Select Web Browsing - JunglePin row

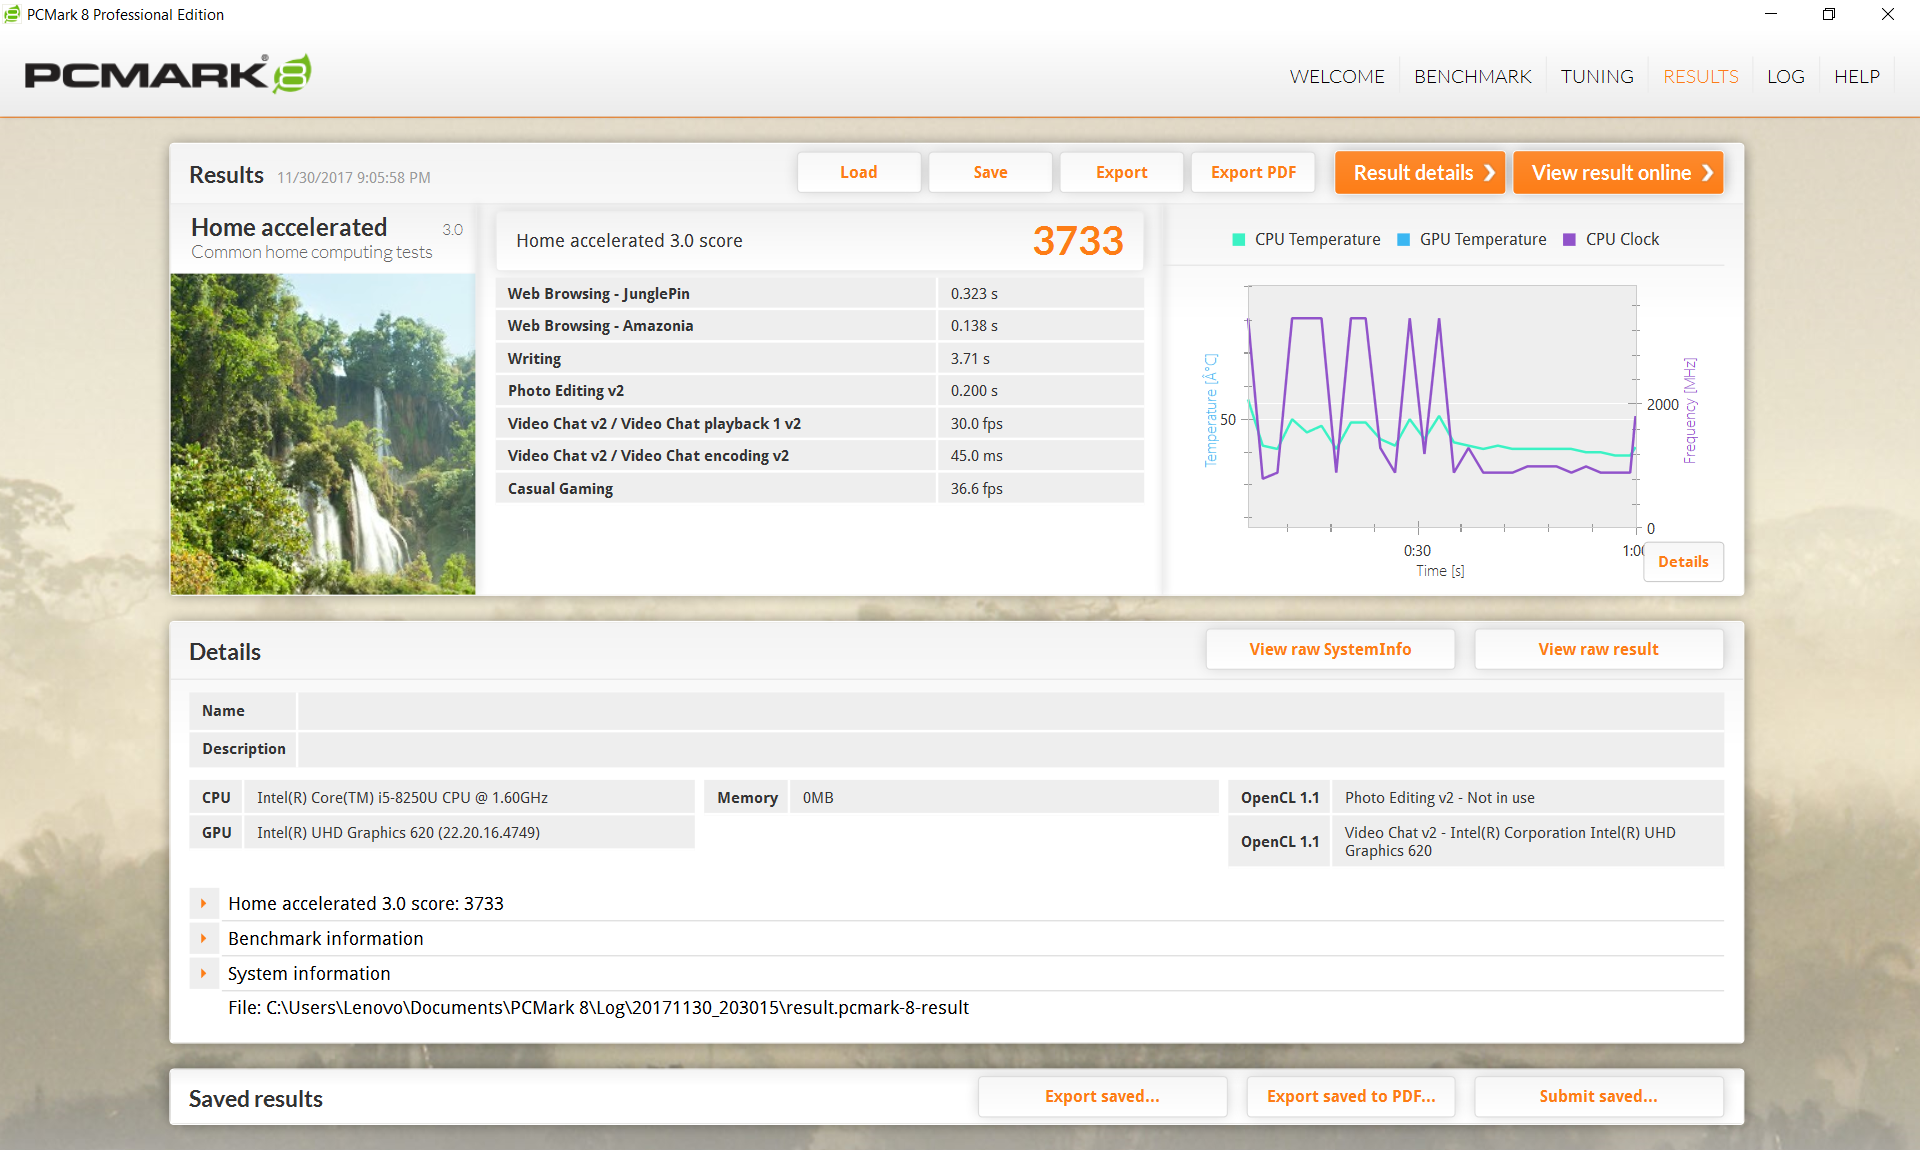819,293
